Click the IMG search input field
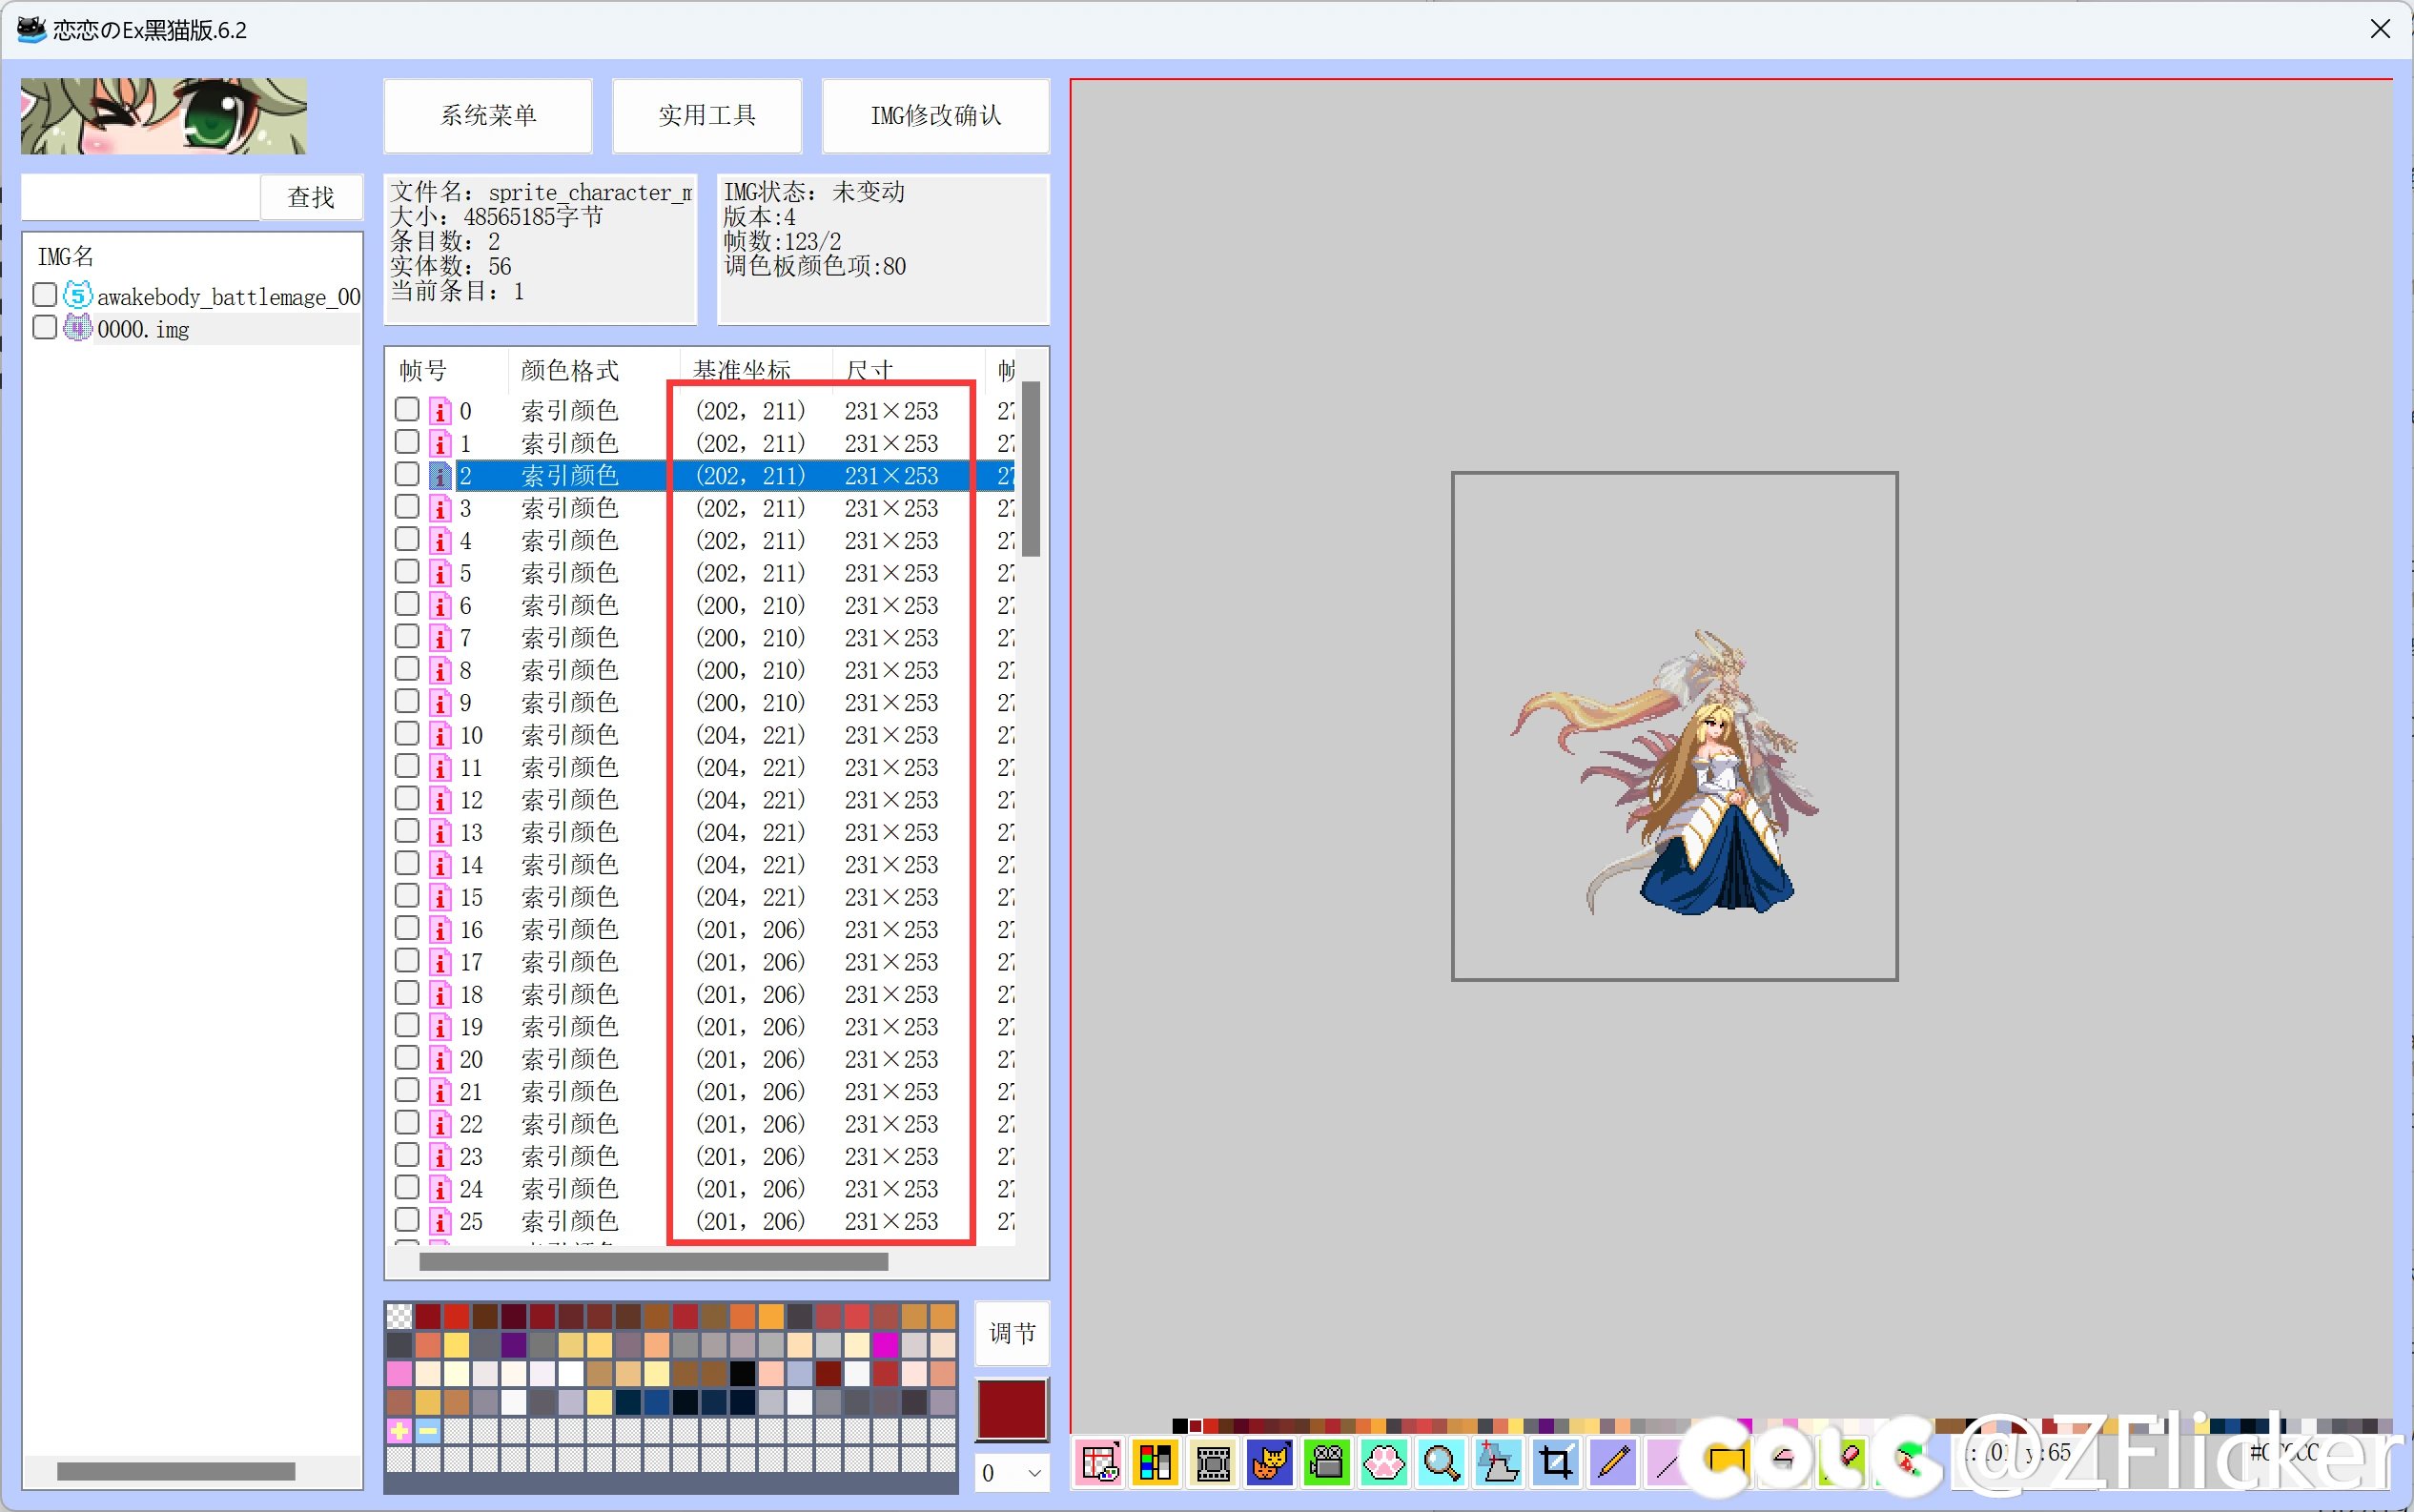2414x1512 pixels. pyautogui.click(x=141, y=197)
